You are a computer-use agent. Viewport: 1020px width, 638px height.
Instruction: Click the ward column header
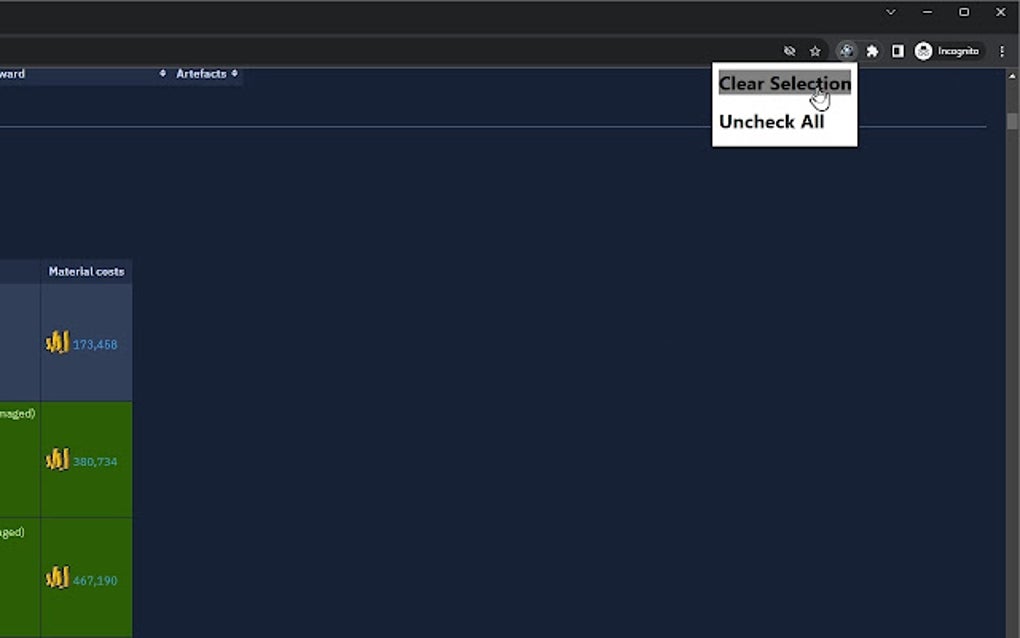[14, 73]
